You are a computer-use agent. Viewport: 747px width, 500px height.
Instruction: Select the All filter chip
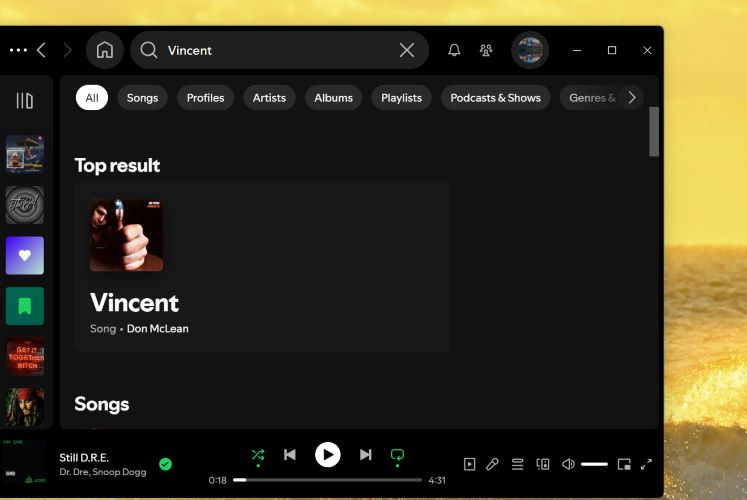pos(91,98)
